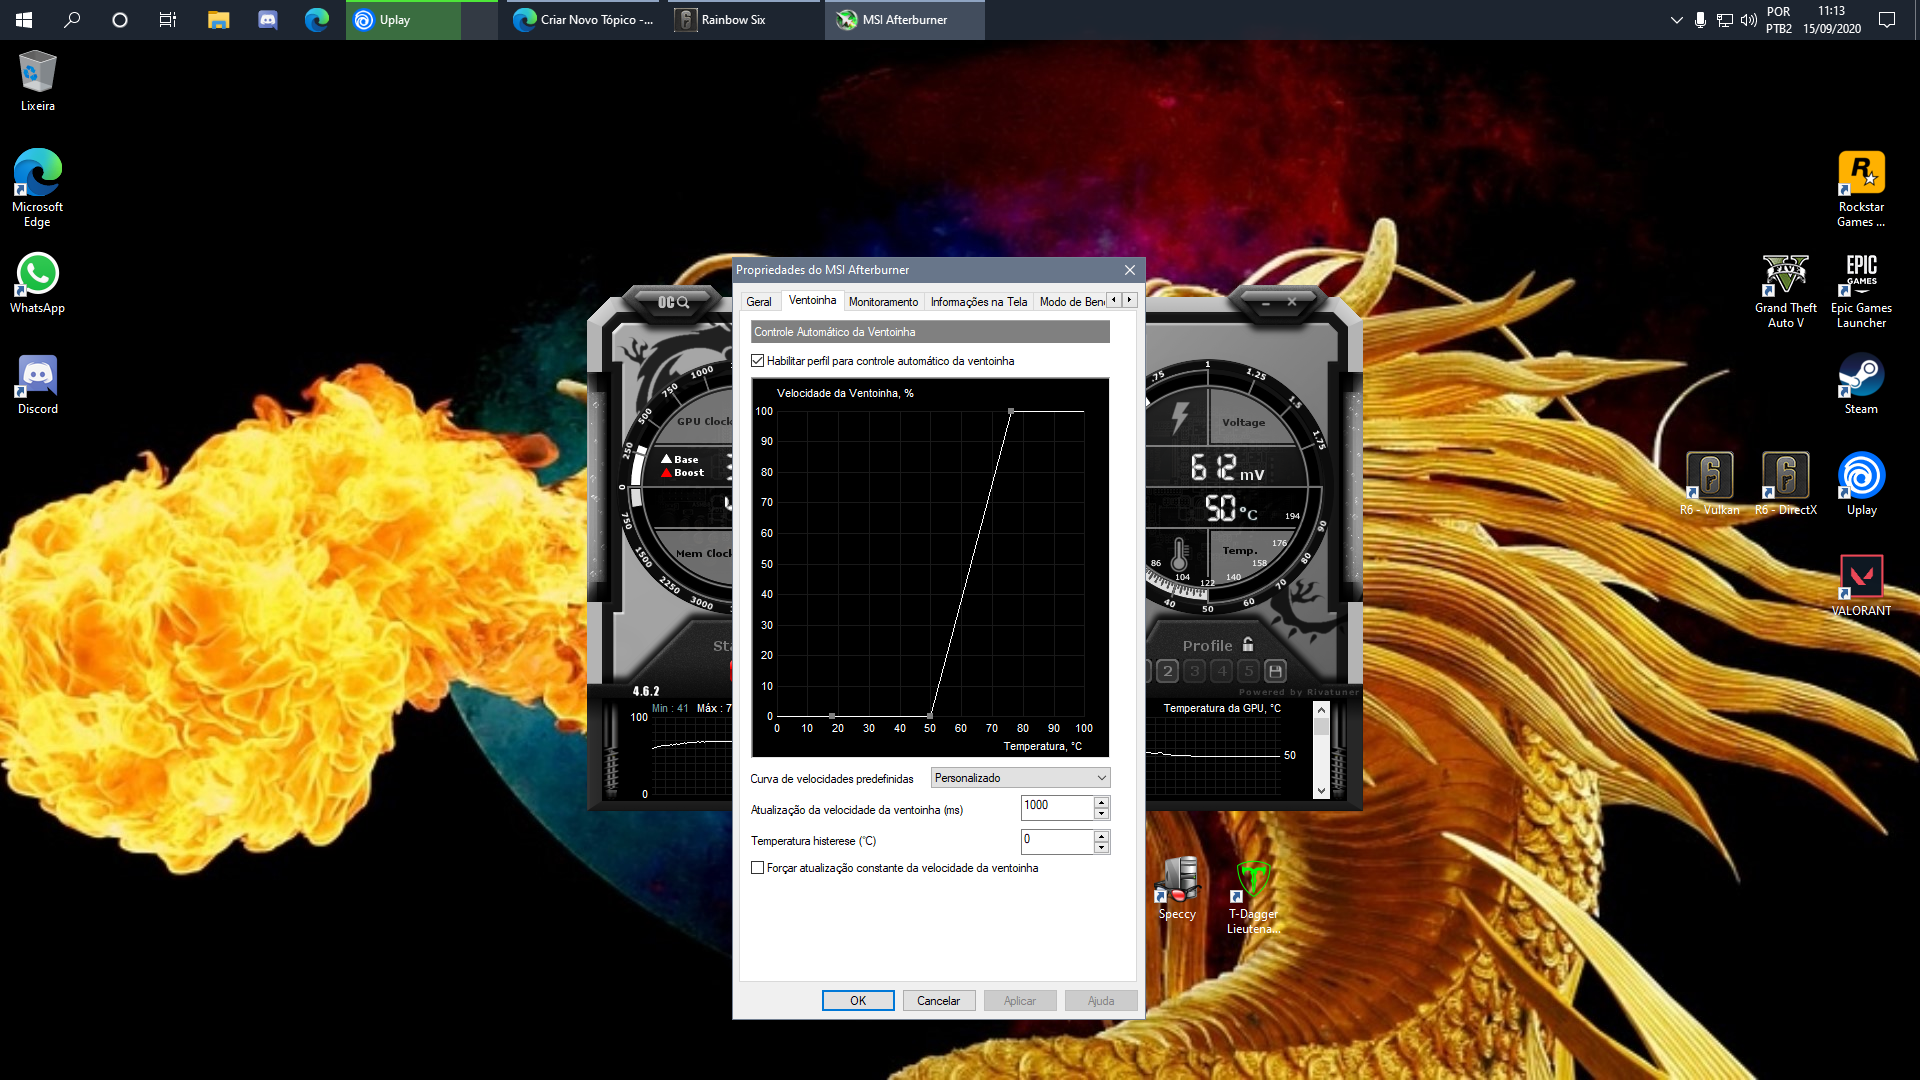Viewport: 1920px width, 1080px height.
Task: Open Uplay desktop shortcut
Action: point(1861,485)
